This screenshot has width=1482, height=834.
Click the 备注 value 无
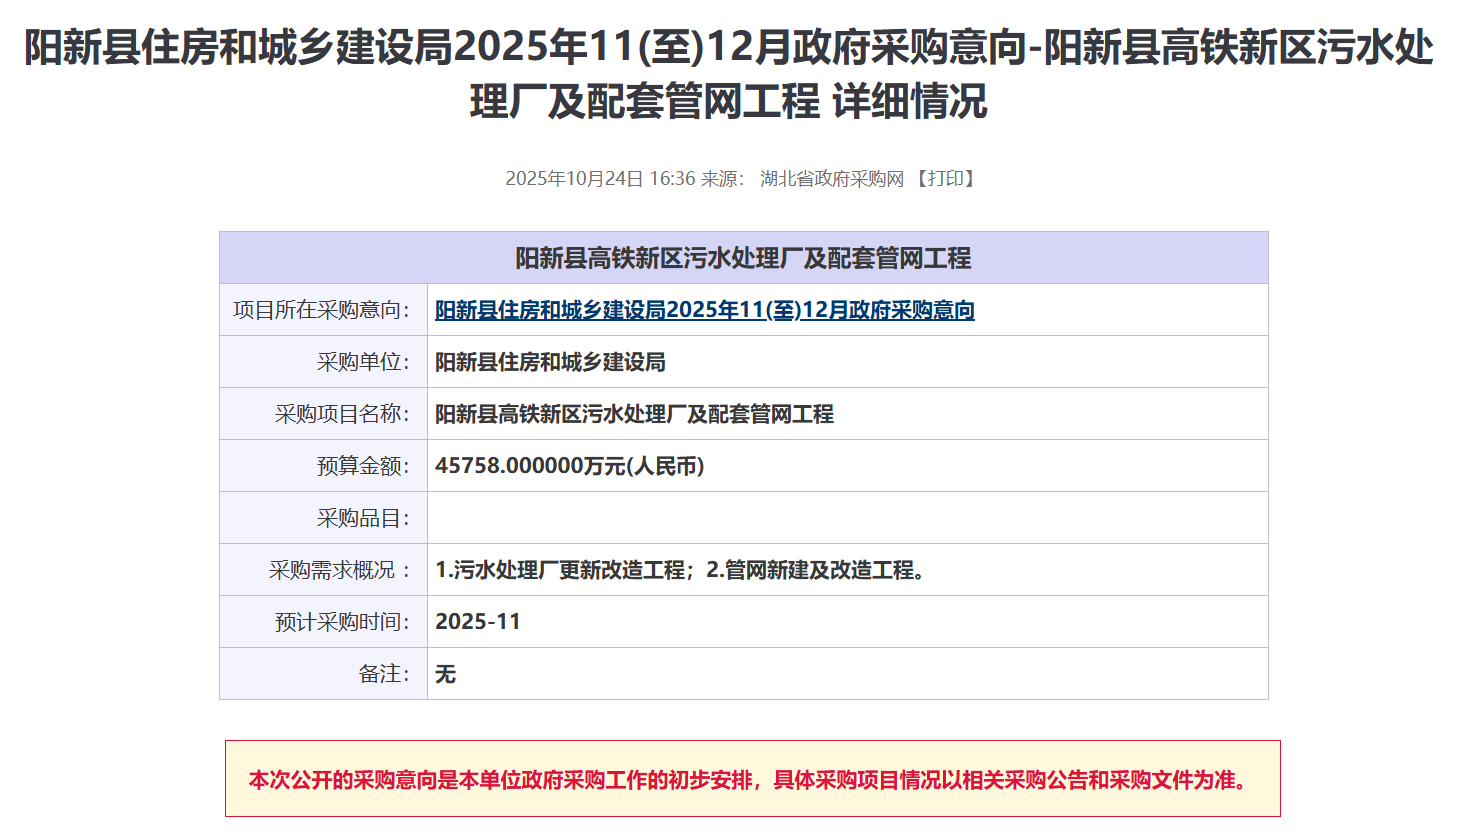pos(446,675)
